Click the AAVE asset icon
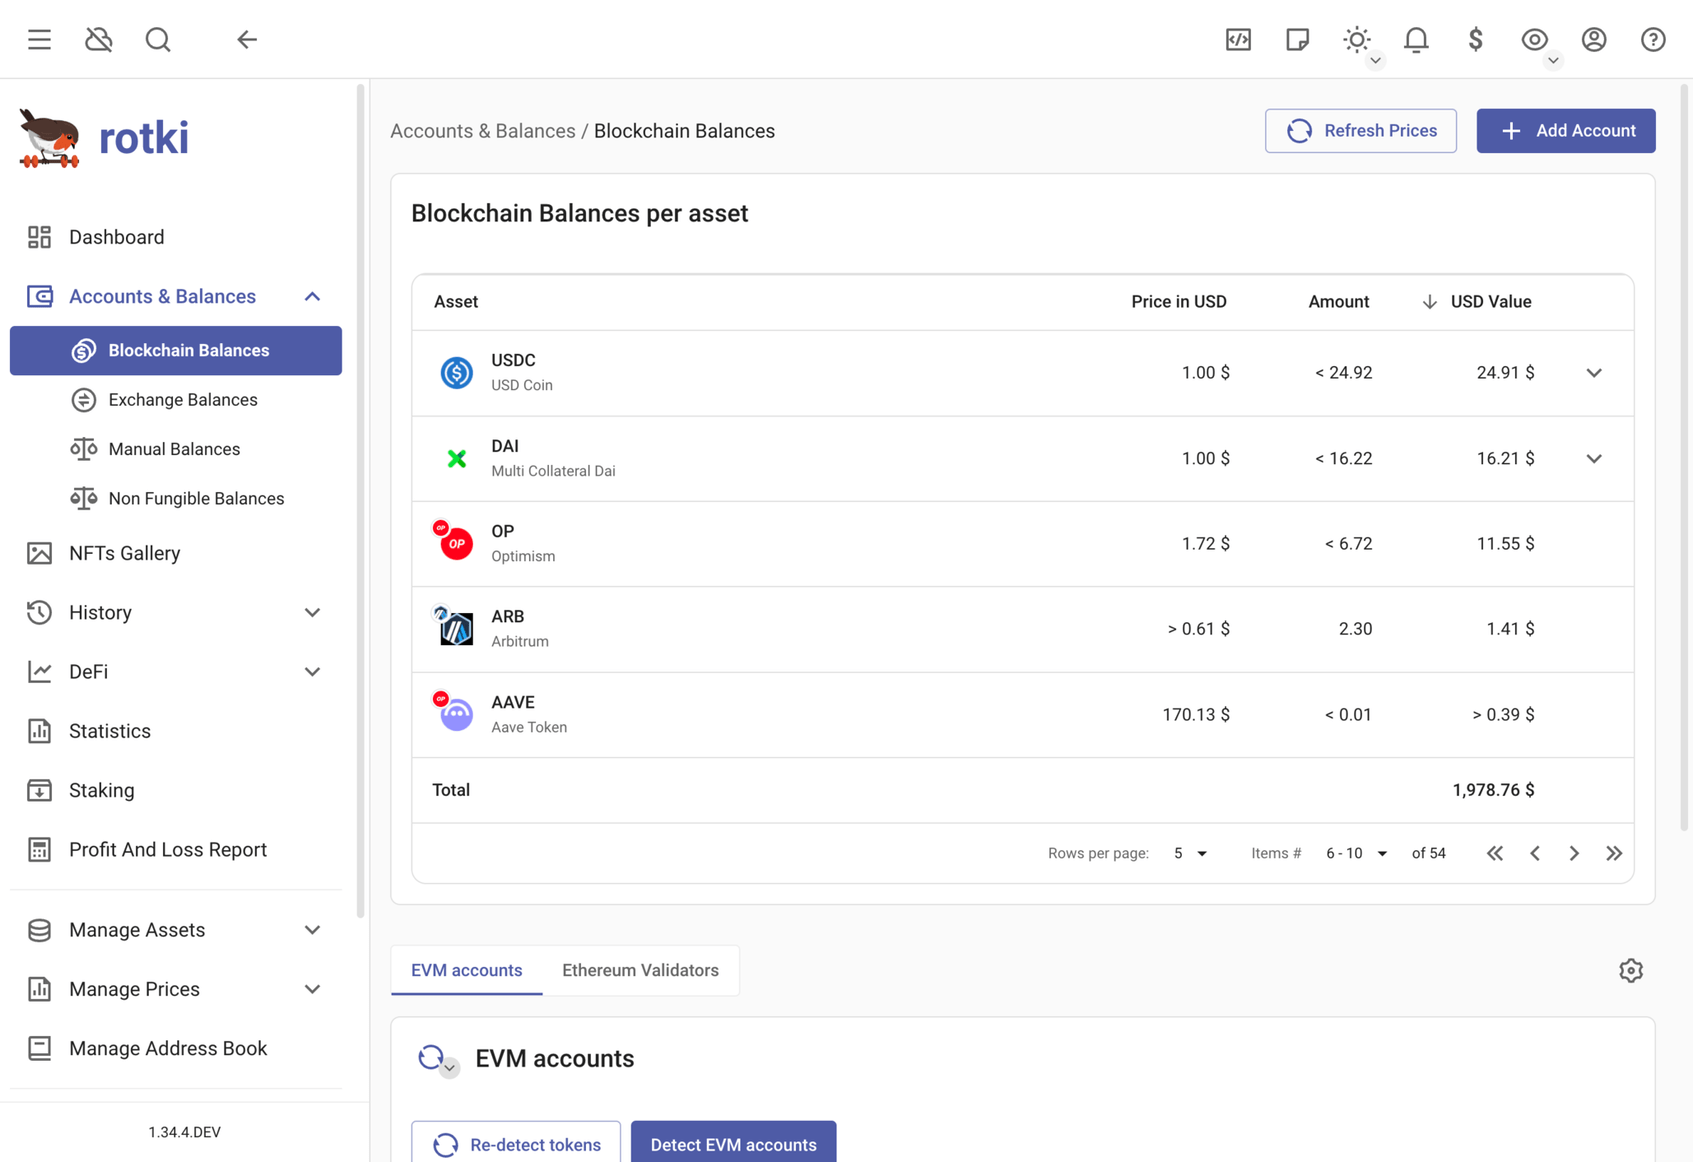The image size is (1693, 1162). [456, 714]
